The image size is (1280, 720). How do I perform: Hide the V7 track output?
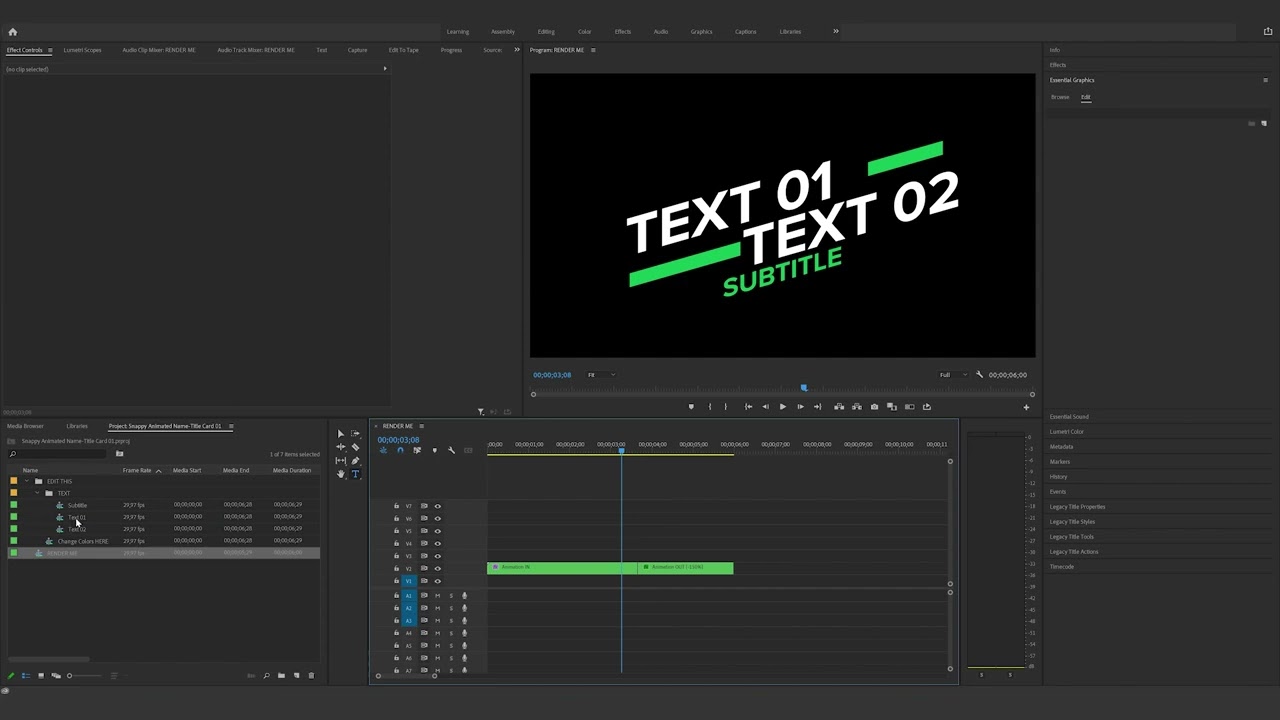coord(437,506)
